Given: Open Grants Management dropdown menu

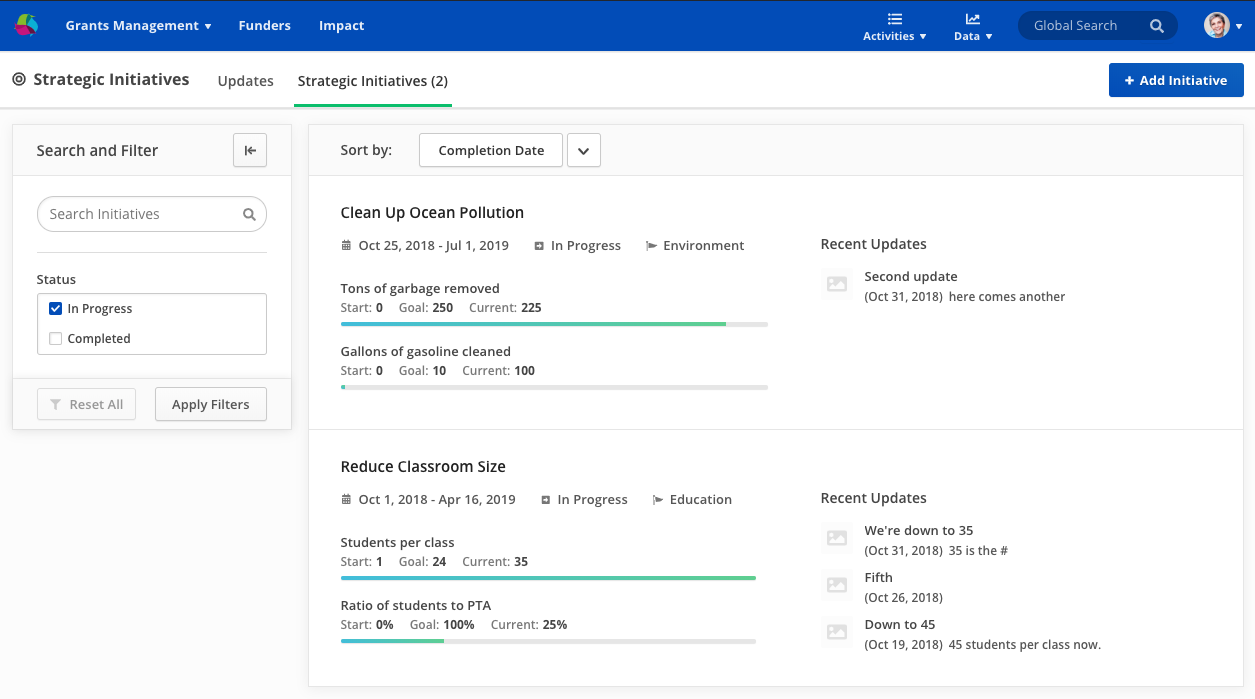Looking at the screenshot, I should click(x=138, y=26).
